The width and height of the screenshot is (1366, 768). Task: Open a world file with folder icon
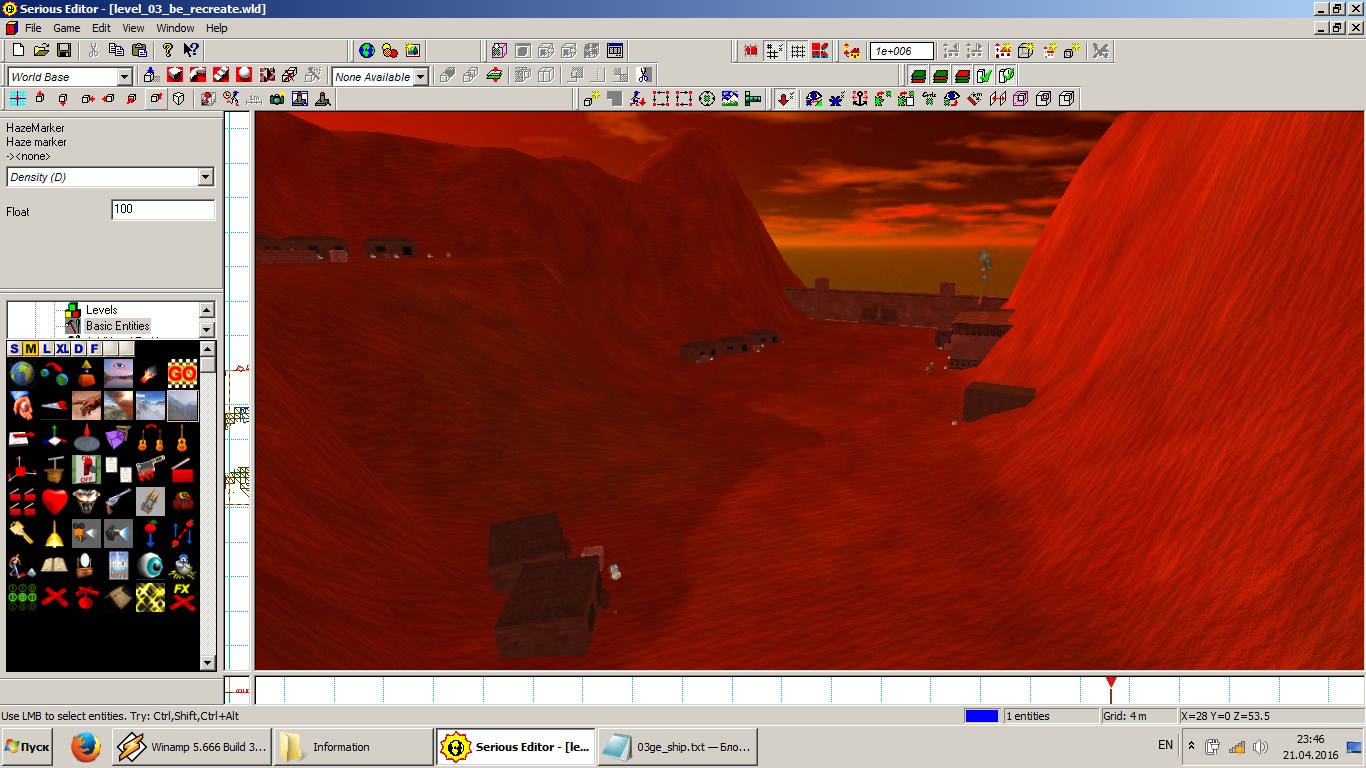42,50
